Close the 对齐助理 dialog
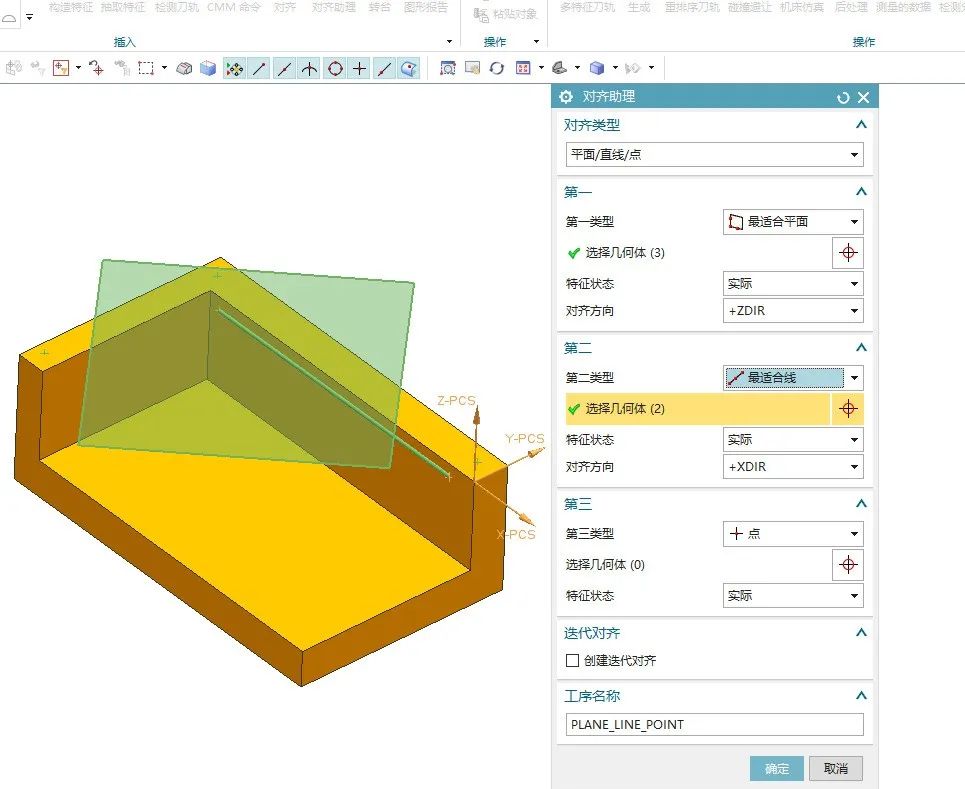Viewport: 965px width, 789px height. [863, 97]
